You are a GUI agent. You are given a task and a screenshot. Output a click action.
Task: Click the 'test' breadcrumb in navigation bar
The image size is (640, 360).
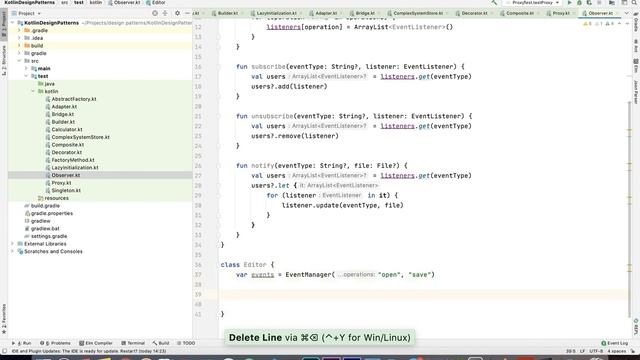[79, 2]
